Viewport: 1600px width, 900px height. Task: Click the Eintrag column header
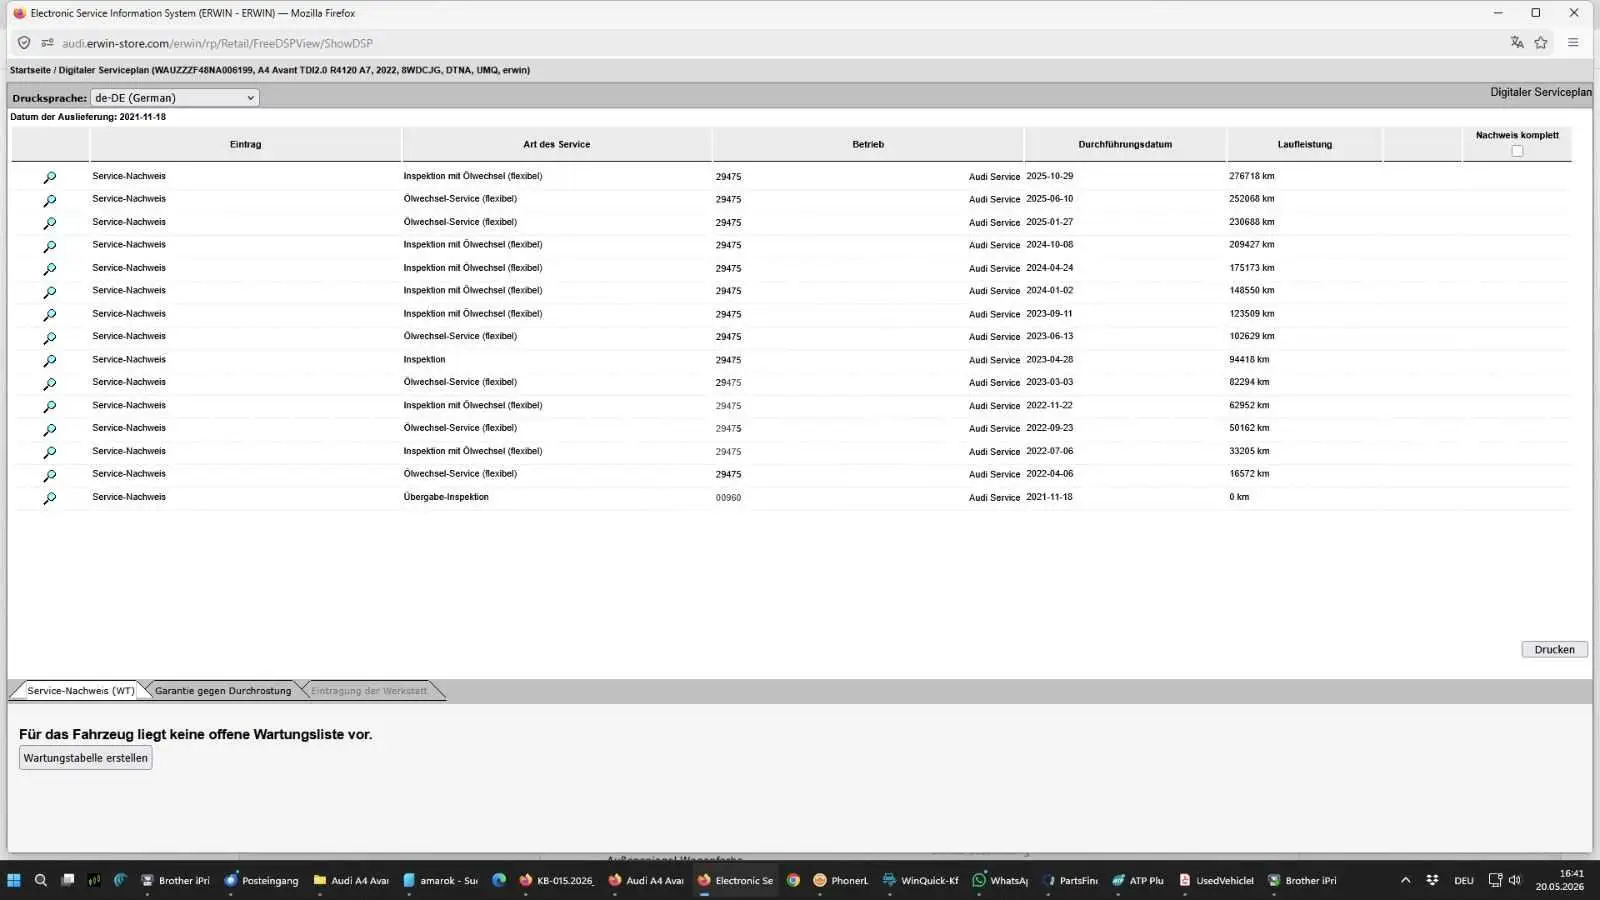[x=245, y=144]
